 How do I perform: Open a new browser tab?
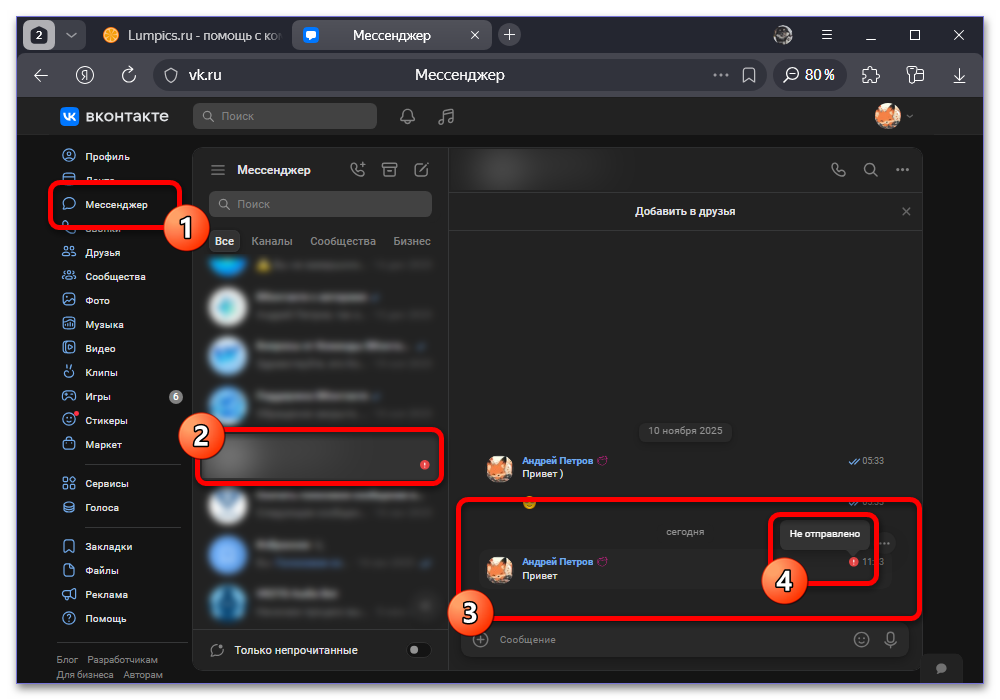coord(509,35)
